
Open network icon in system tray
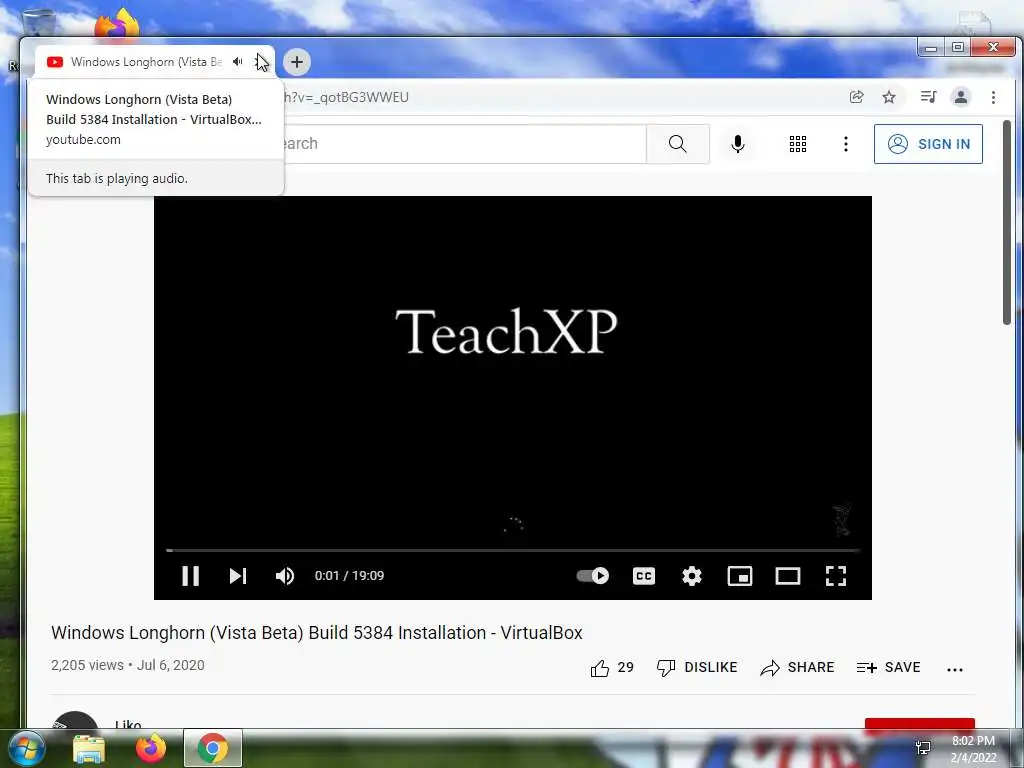point(923,748)
